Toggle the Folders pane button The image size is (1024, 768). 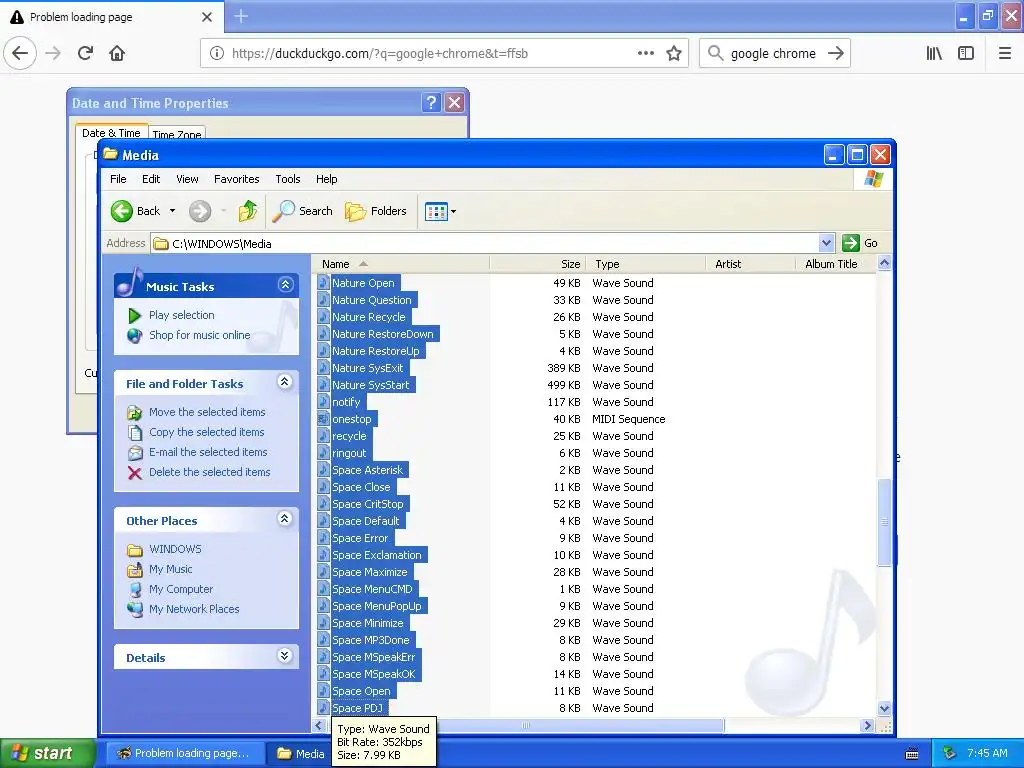tap(376, 211)
